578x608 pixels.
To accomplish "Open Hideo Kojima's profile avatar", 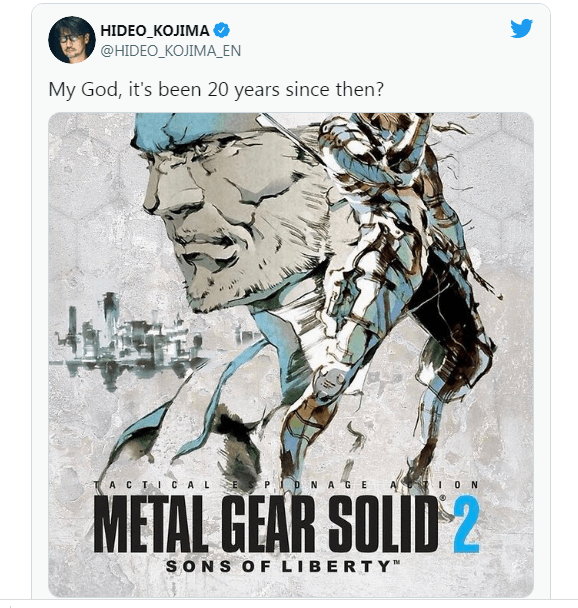I will coord(72,40).
